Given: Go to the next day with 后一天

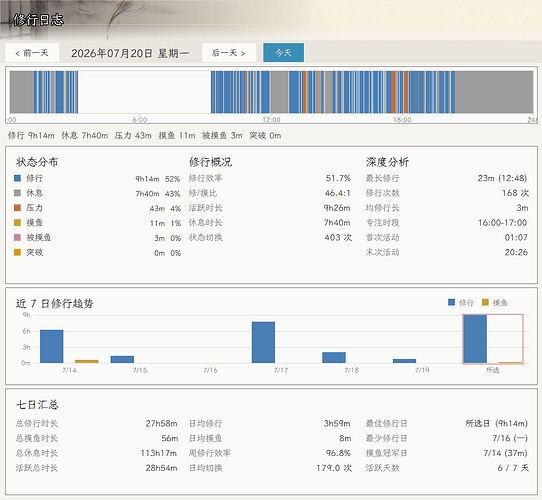Looking at the screenshot, I should [229, 53].
